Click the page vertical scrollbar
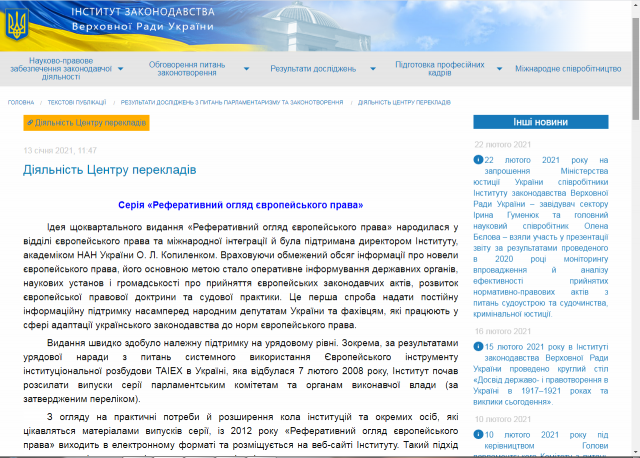This screenshot has width=640, height=458. click(634, 250)
